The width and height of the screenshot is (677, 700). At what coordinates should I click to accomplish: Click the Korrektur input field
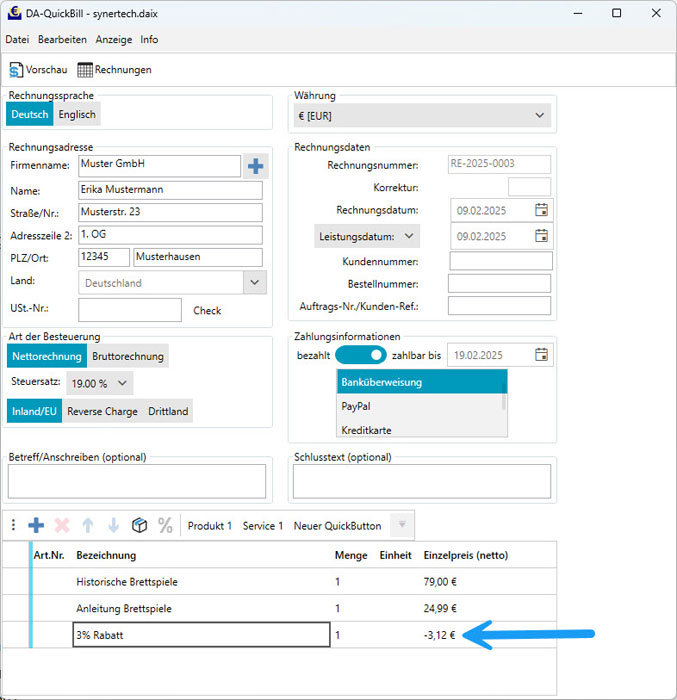click(529, 187)
